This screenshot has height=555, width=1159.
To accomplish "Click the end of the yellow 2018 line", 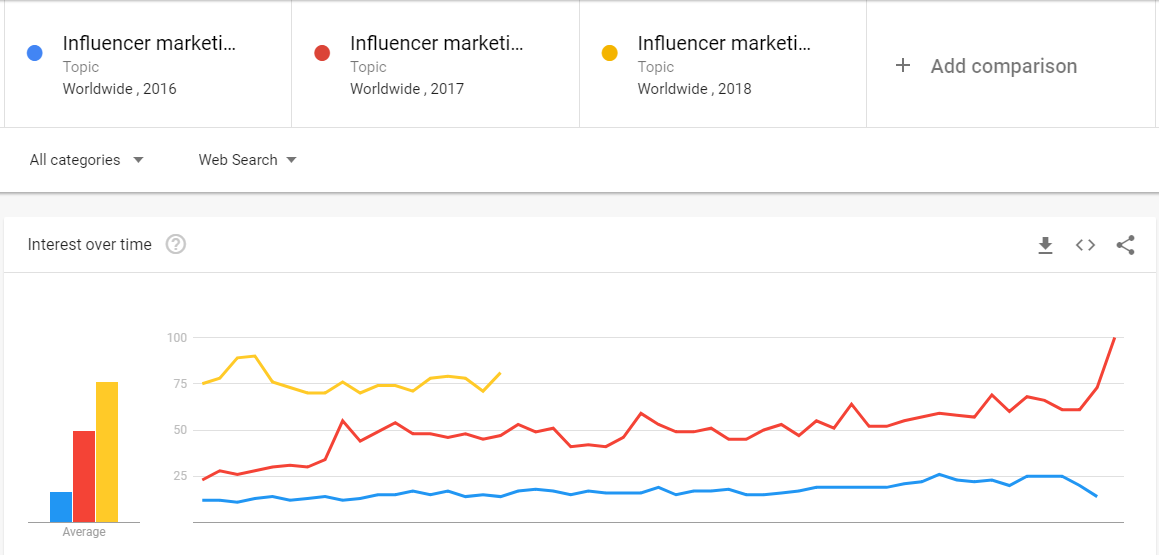I will 500,373.
